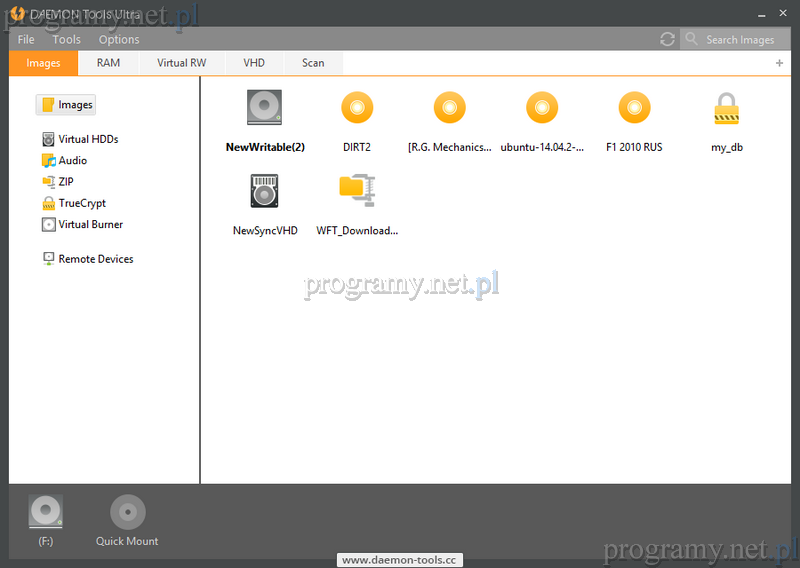Image resolution: width=800 pixels, height=568 pixels.
Task: Open the Tools menu
Action: pyautogui.click(x=66, y=39)
